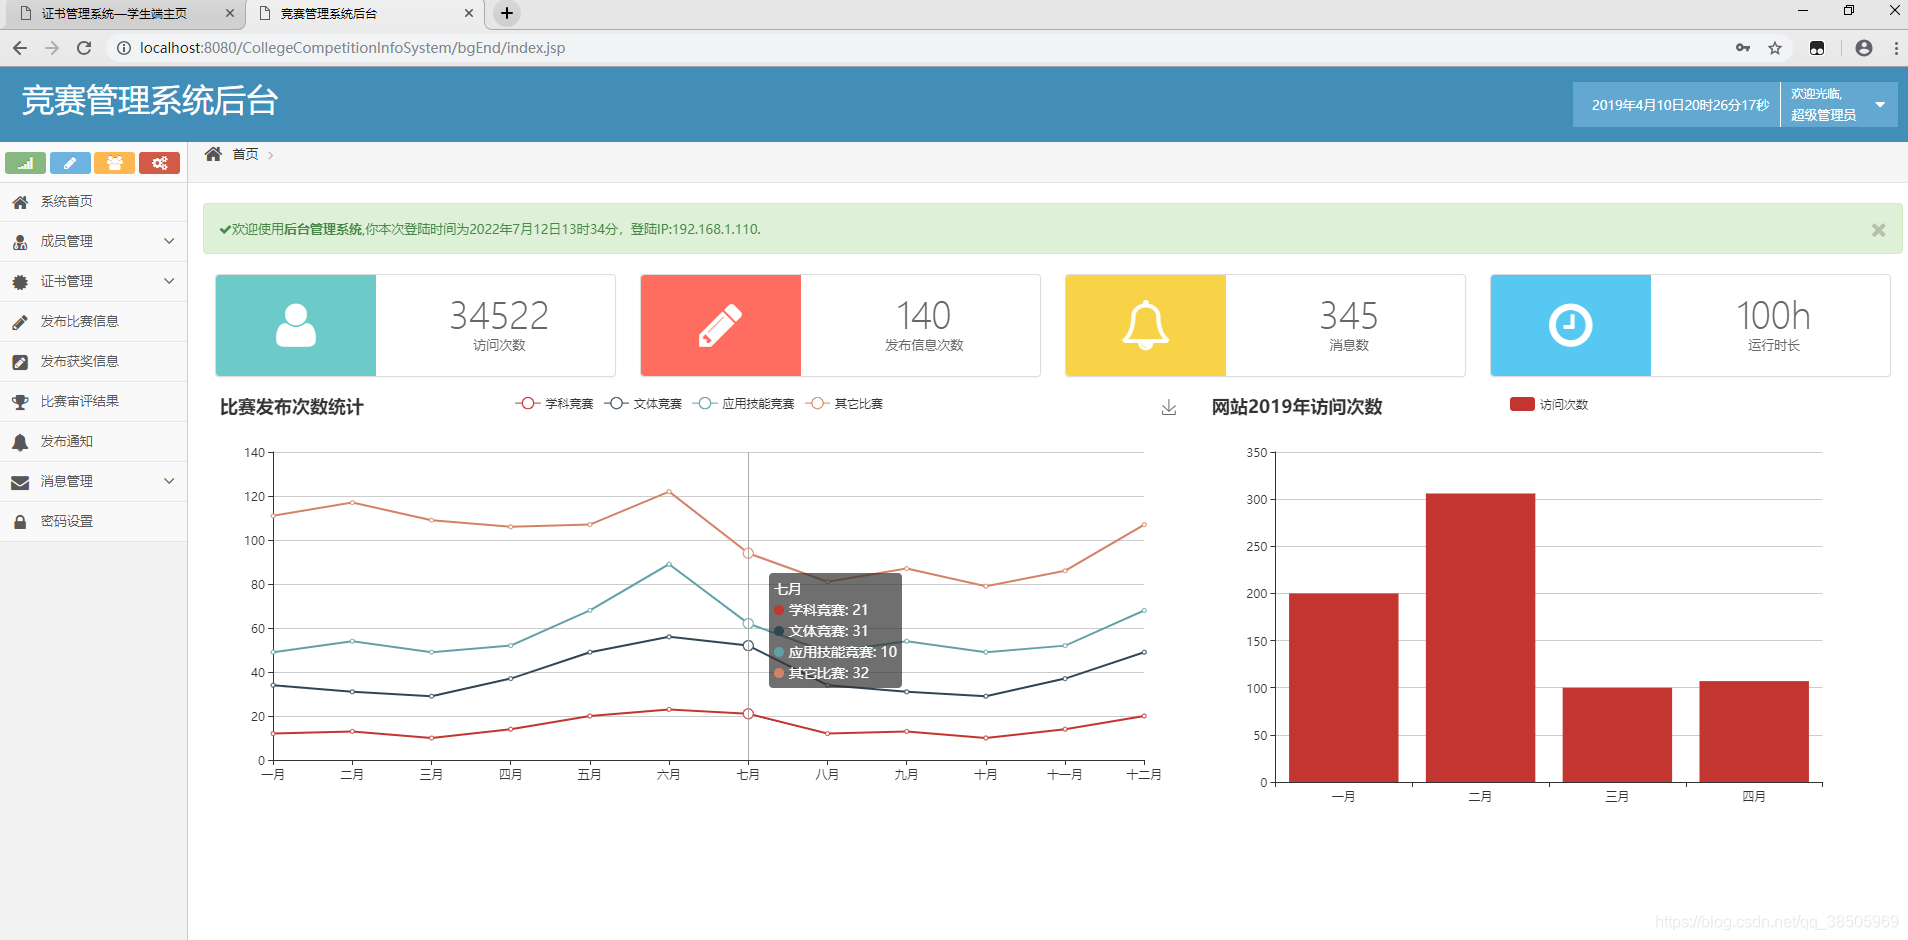Image resolution: width=1908 pixels, height=940 pixels.
Task: Click the pencil icon beside 发布比赛信息
Action: point(20,322)
